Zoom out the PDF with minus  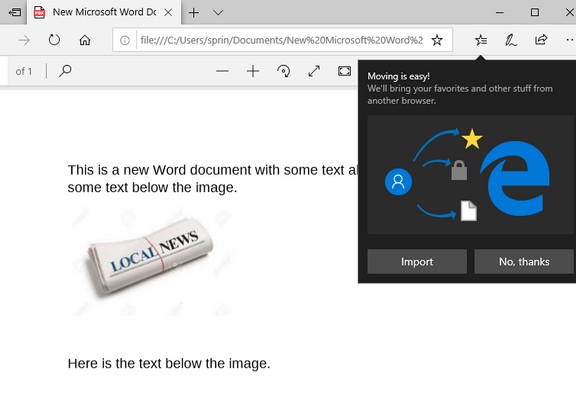[222, 71]
